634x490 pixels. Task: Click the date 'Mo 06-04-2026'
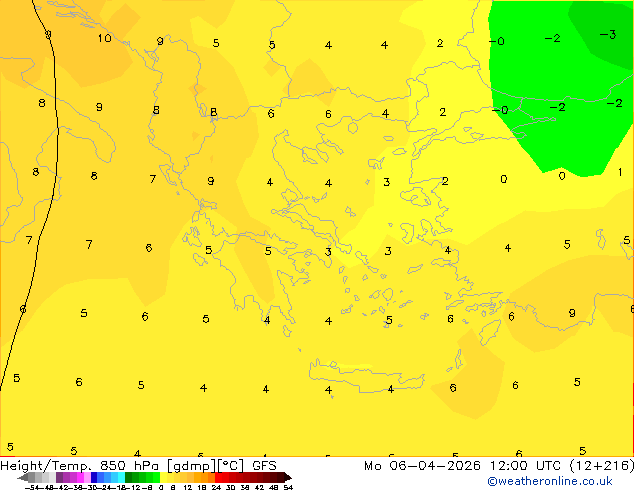pos(422,466)
